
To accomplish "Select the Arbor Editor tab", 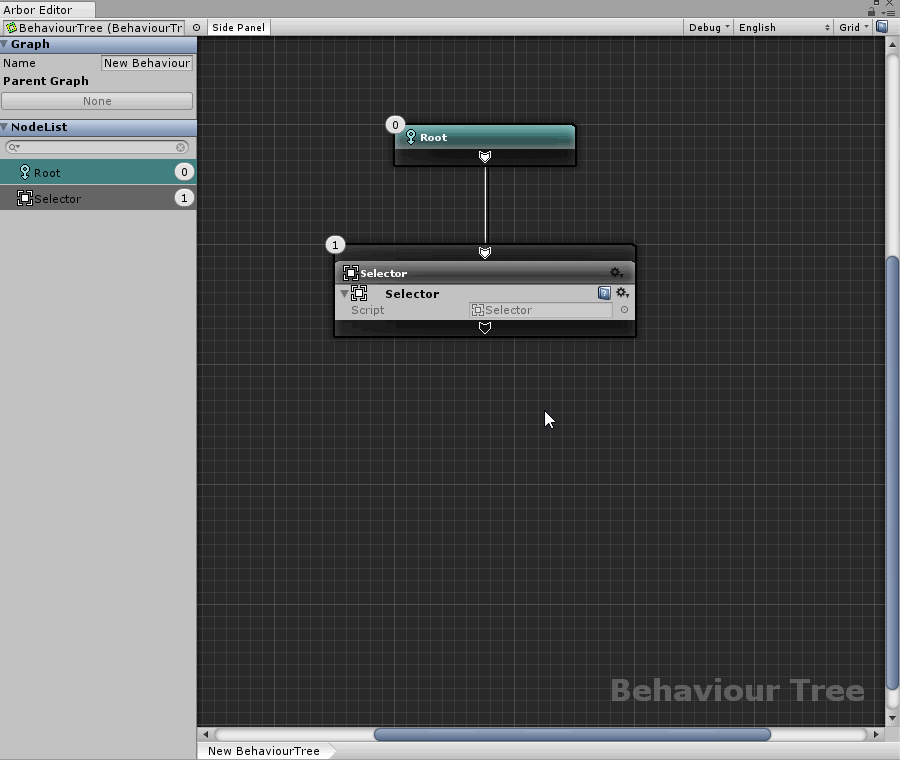I will pyautogui.click(x=38, y=10).
